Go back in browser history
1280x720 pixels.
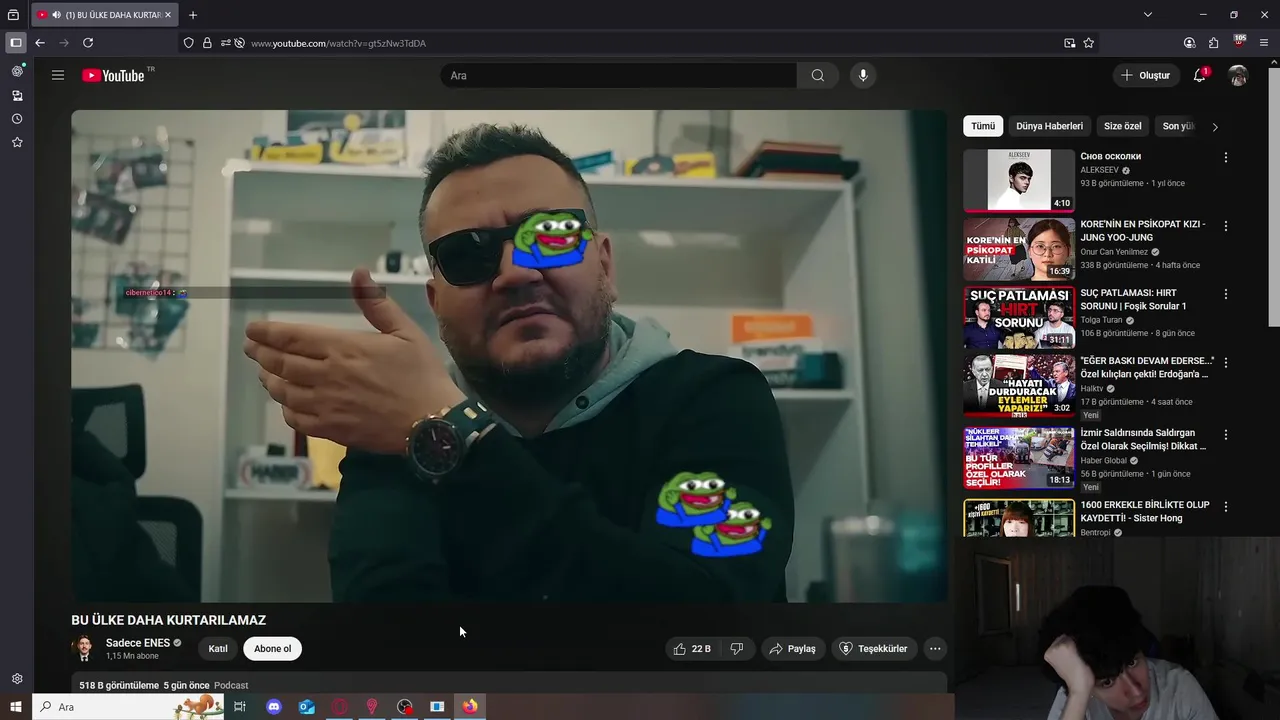pyautogui.click(x=40, y=43)
